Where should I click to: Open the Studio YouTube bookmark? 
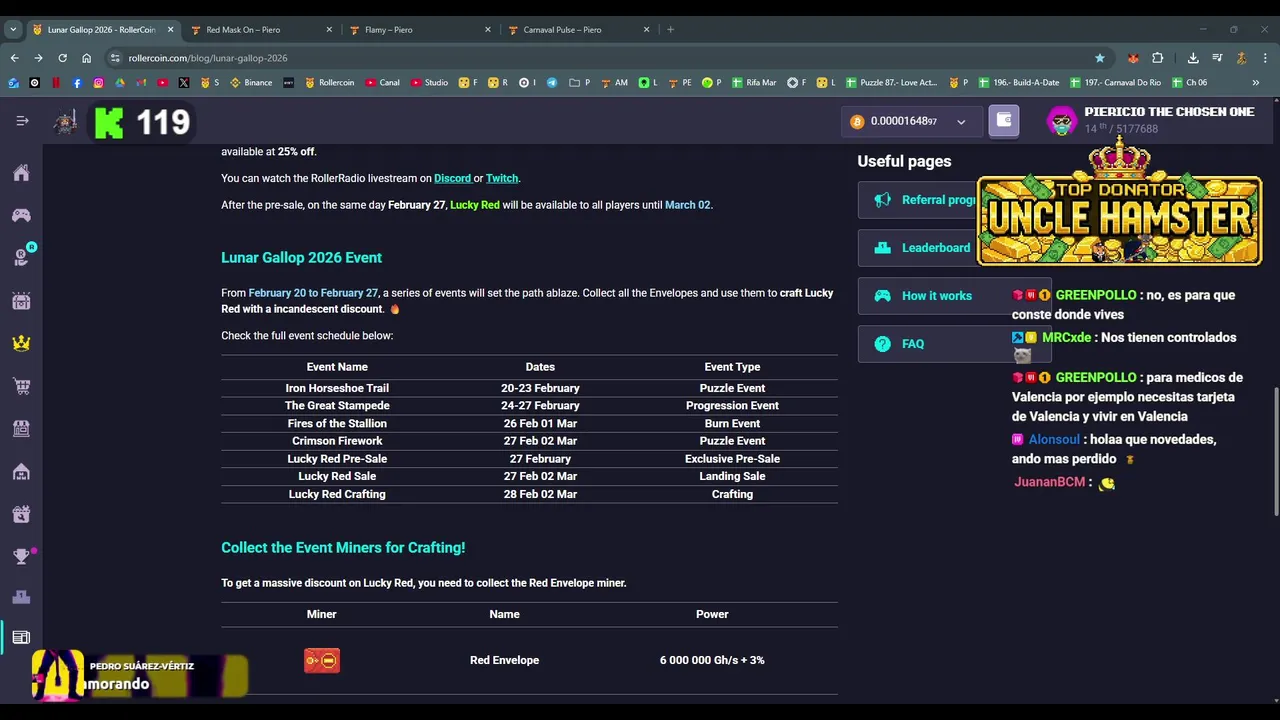click(428, 83)
